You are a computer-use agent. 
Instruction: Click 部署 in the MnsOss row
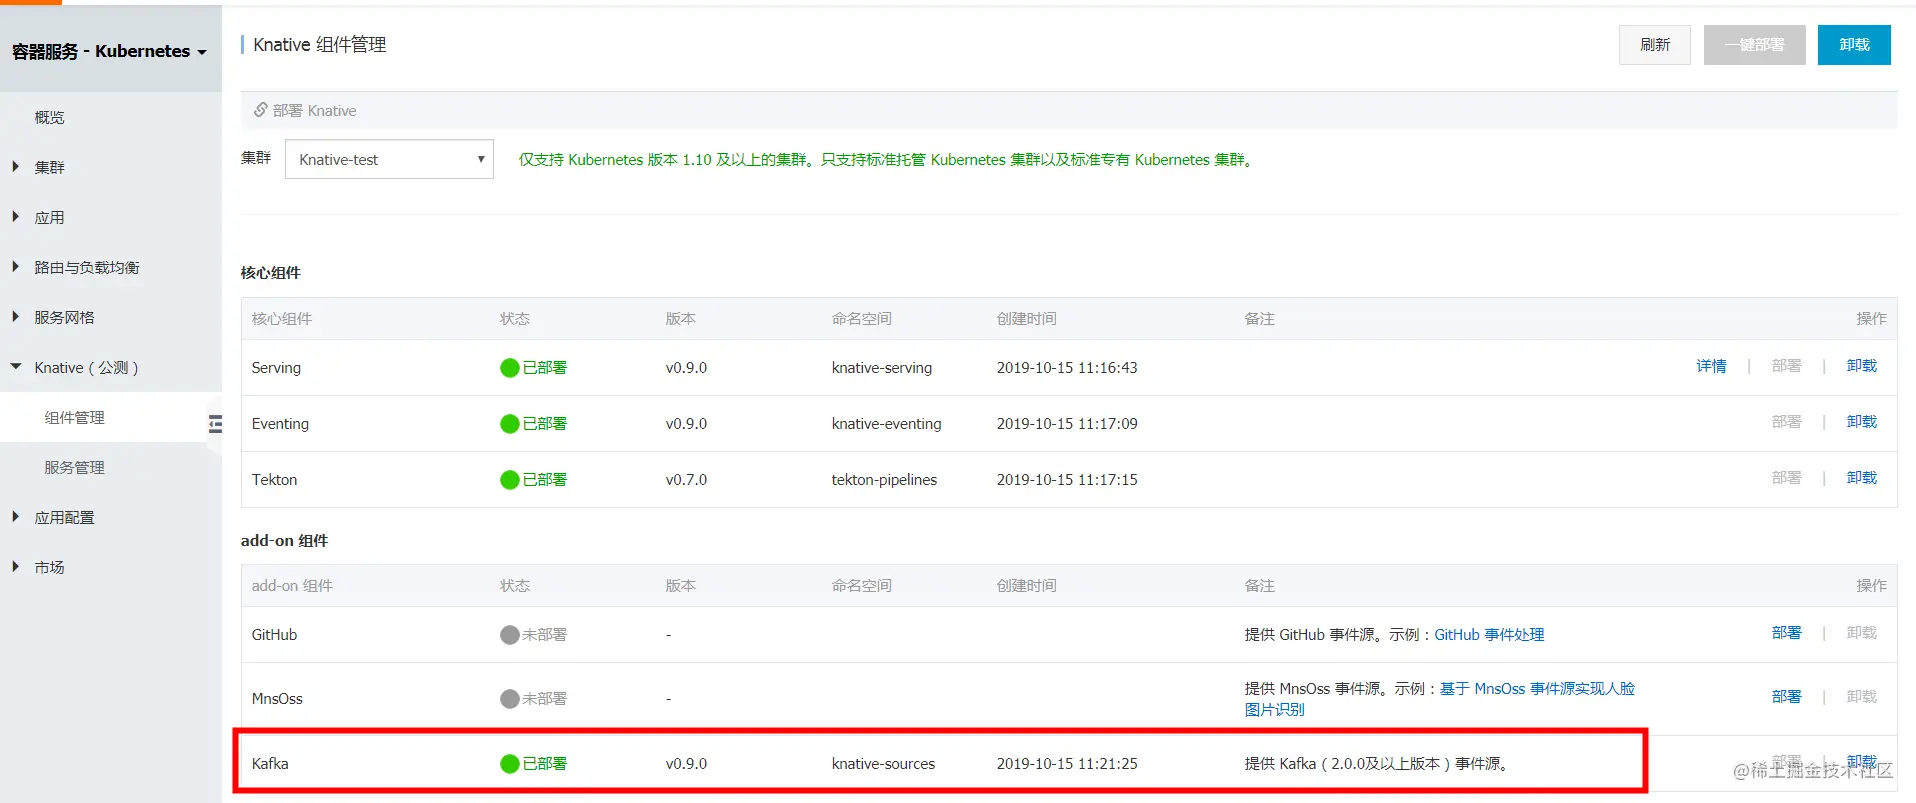tap(1786, 697)
